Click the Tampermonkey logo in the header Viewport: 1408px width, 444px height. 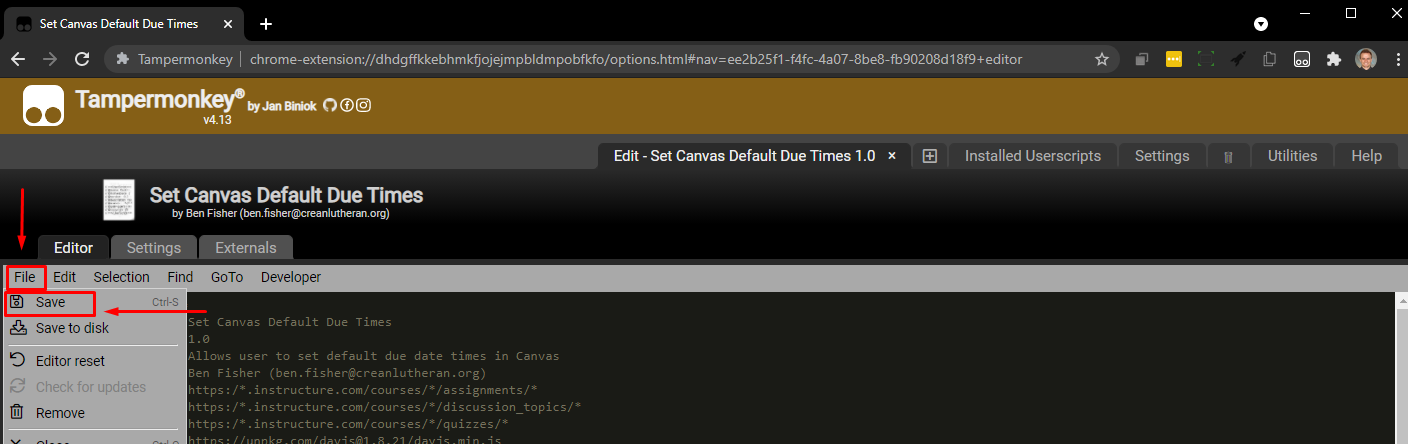45,105
